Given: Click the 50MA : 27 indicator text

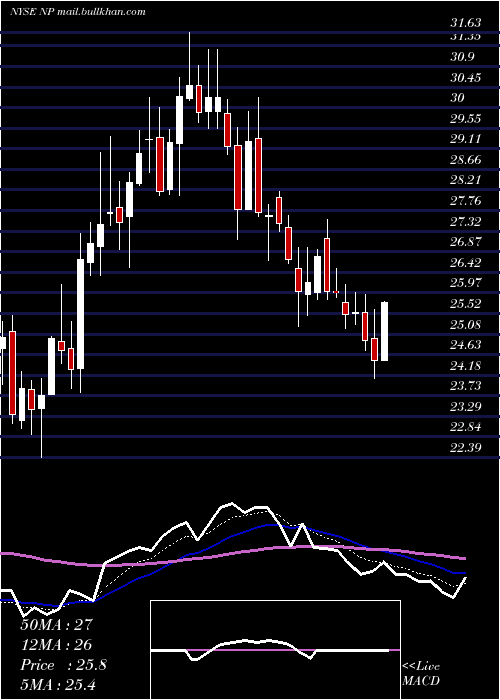Looking at the screenshot, I should click(56, 624).
